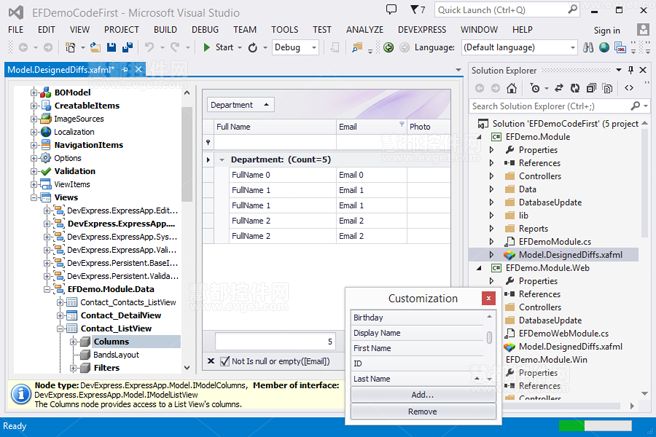Click the Department group panel button

click(241, 105)
